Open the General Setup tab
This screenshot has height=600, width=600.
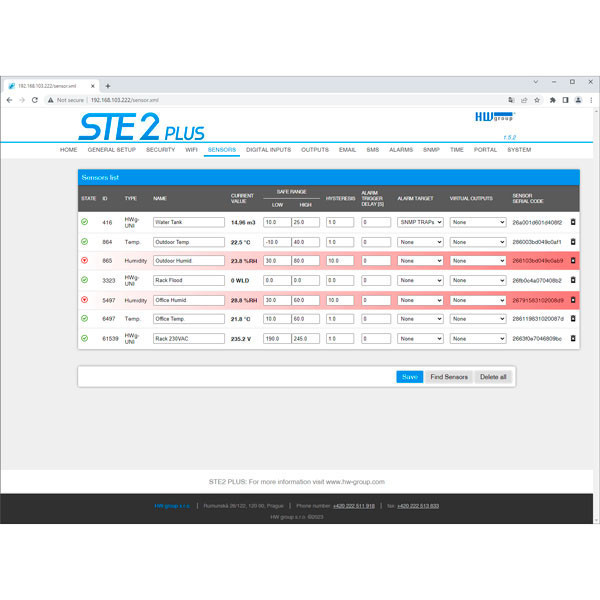[112, 149]
